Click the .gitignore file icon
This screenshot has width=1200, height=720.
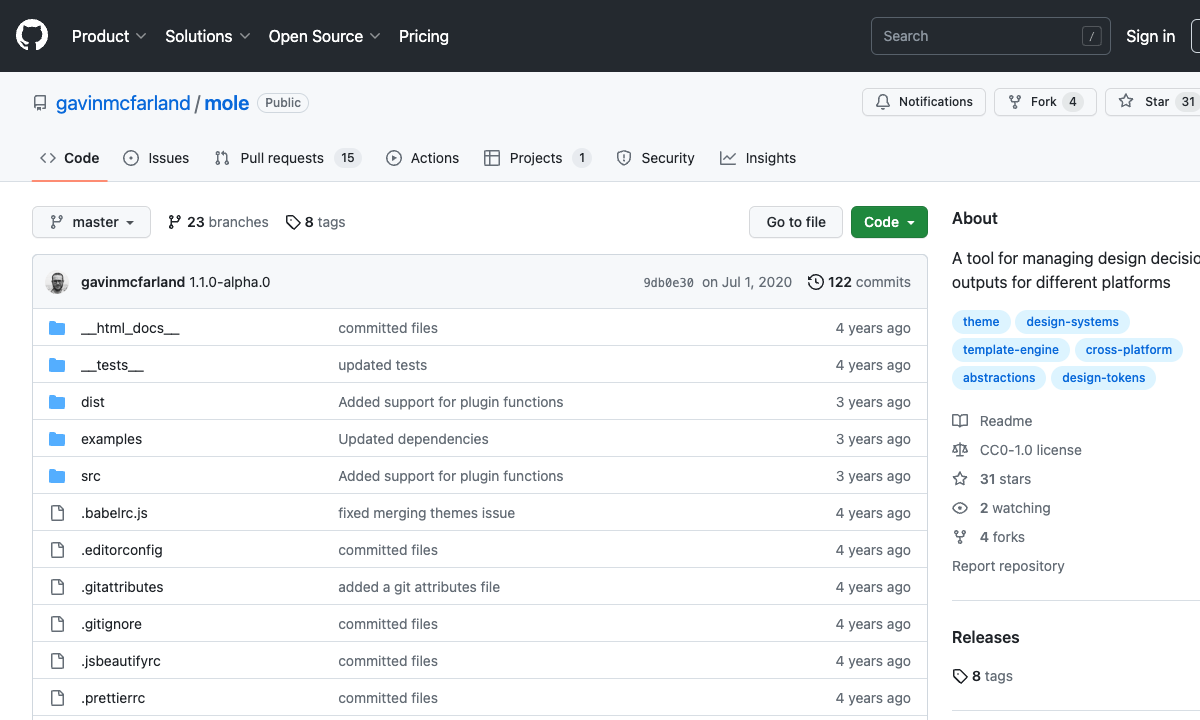(57, 624)
